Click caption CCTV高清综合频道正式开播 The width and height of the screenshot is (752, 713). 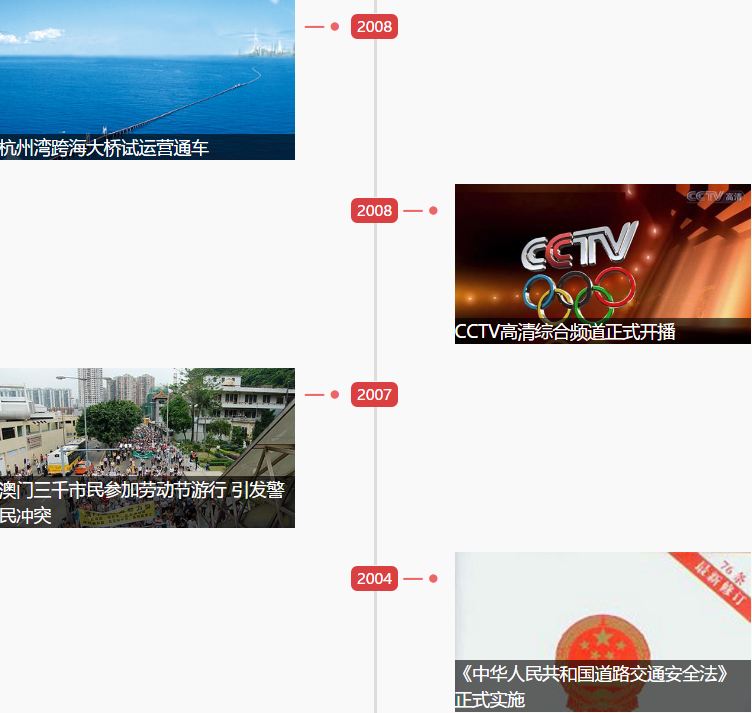[x=565, y=332]
